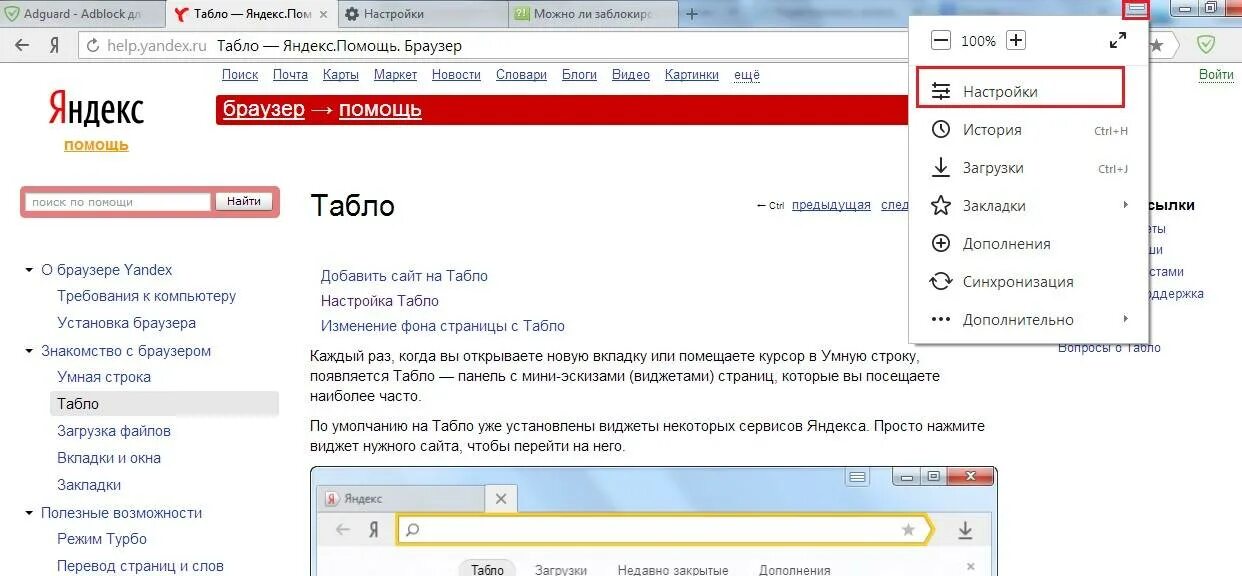Enter fullscreen mode from the menu
Image resolution: width=1242 pixels, height=576 pixels.
[x=1118, y=41]
